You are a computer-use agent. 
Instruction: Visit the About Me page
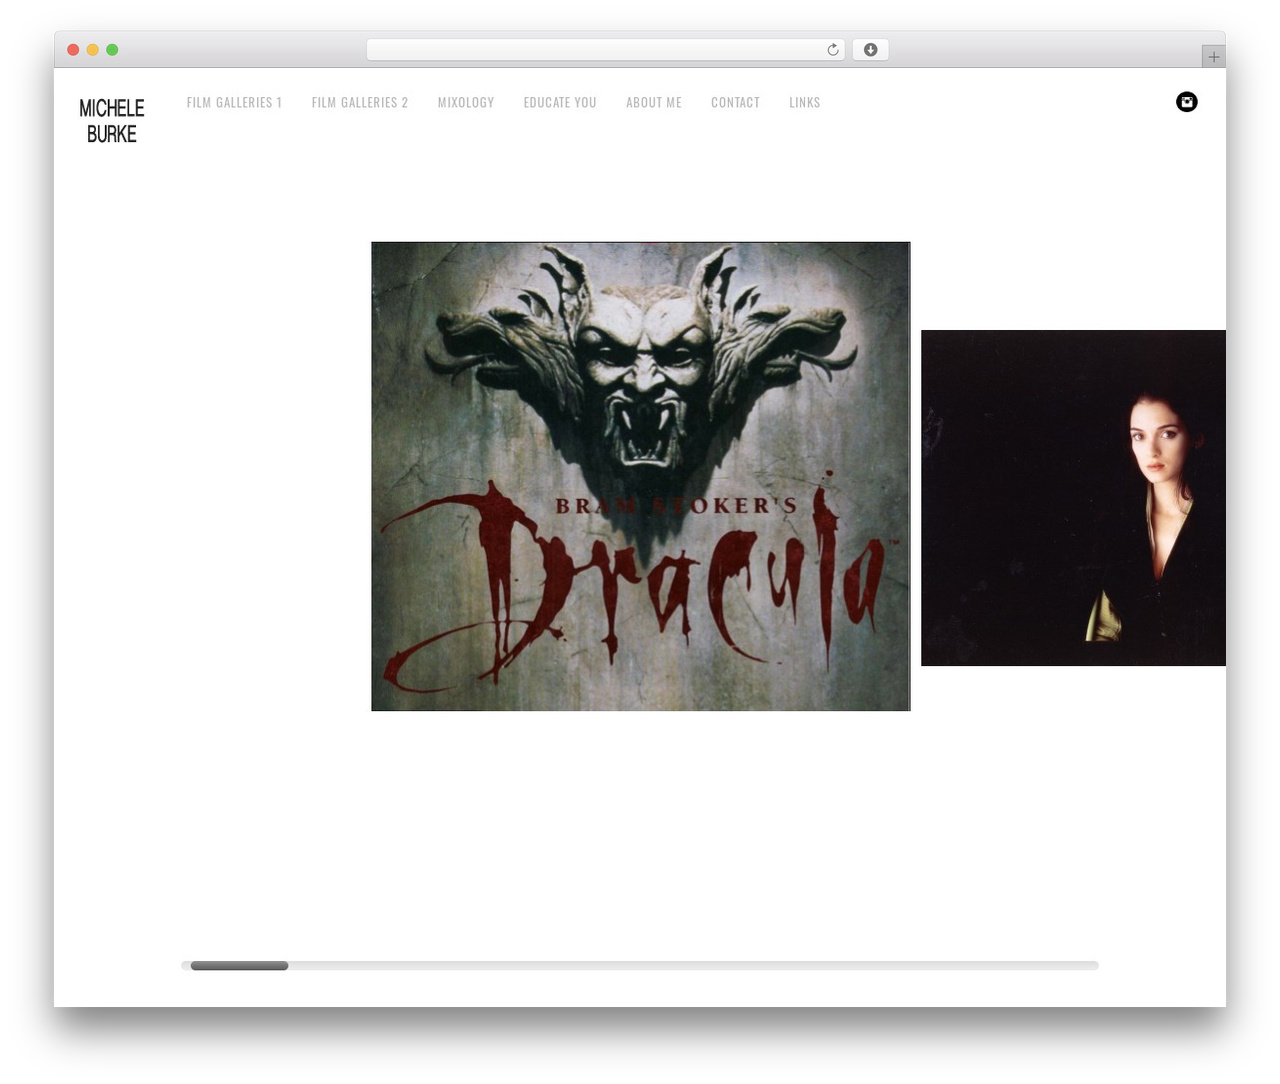tap(654, 102)
